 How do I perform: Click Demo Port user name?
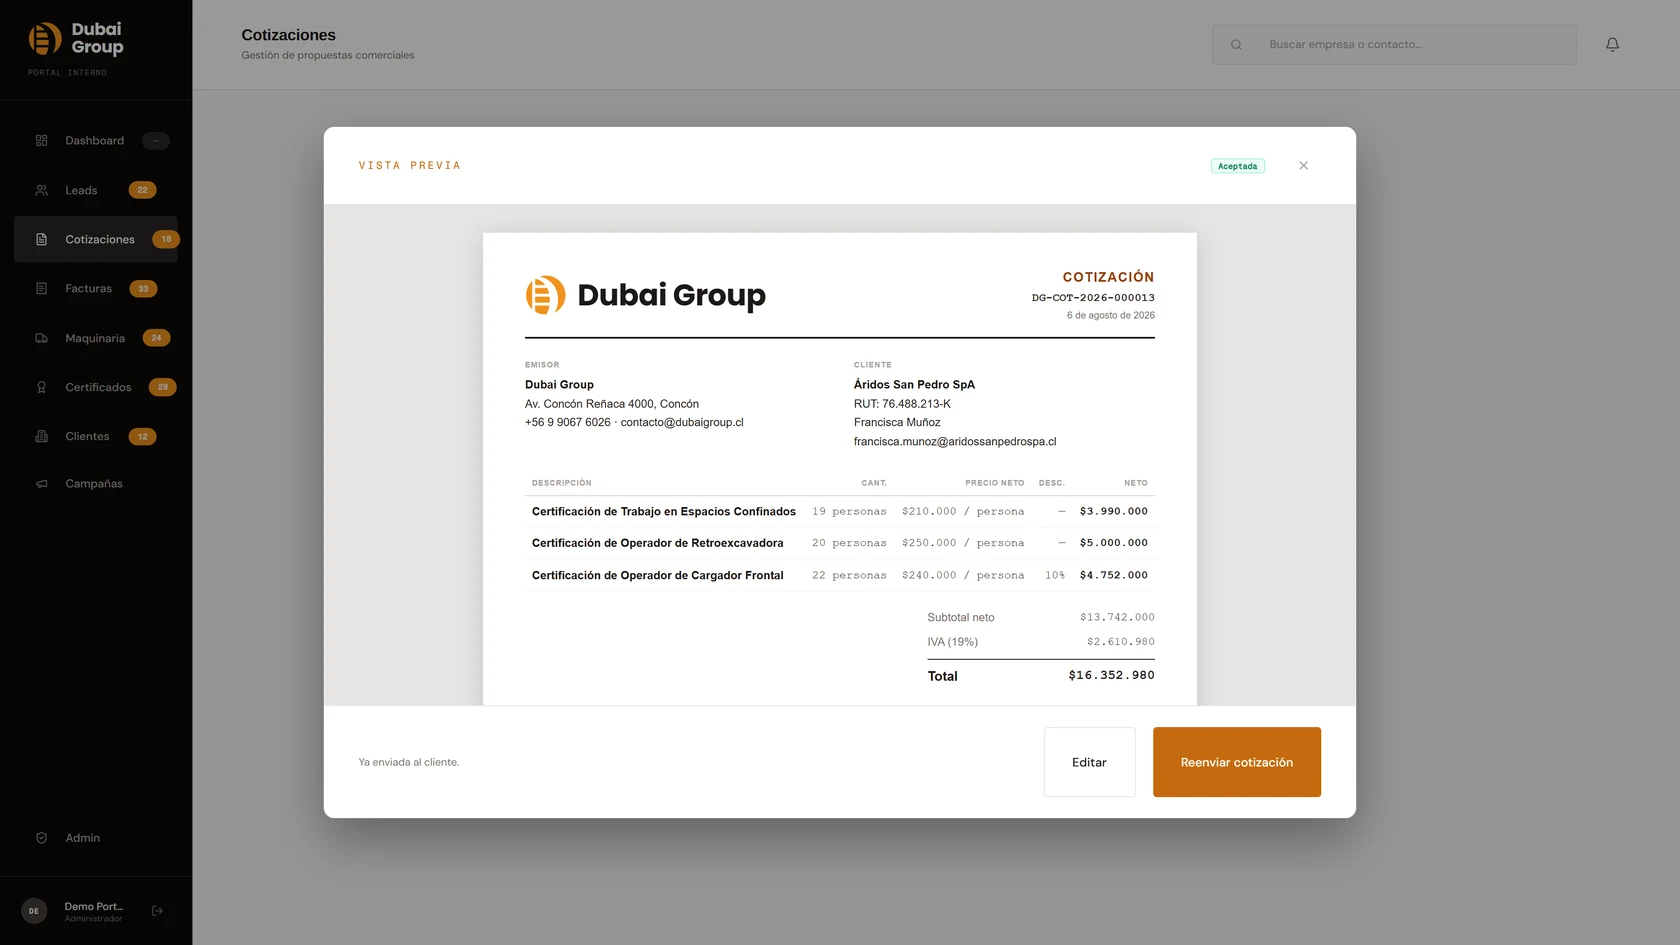pyautogui.click(x=94, y=907)
